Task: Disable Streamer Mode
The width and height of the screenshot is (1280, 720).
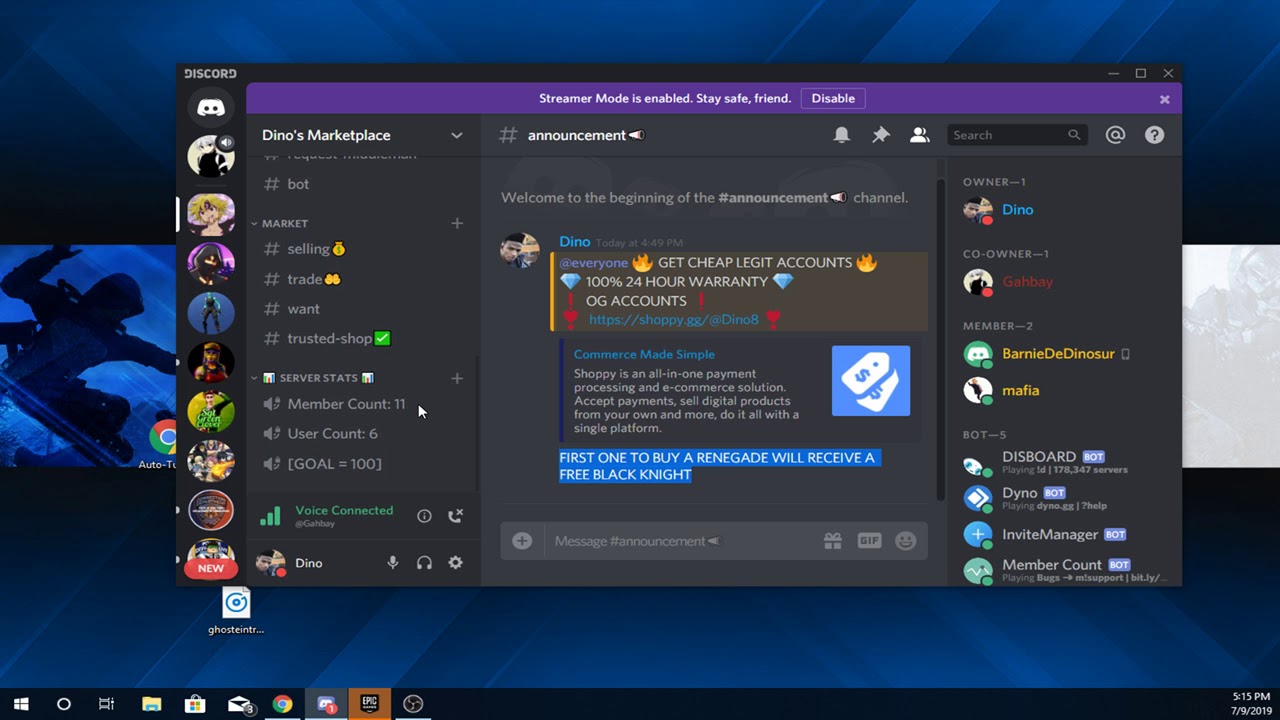Action: [833, 98]
